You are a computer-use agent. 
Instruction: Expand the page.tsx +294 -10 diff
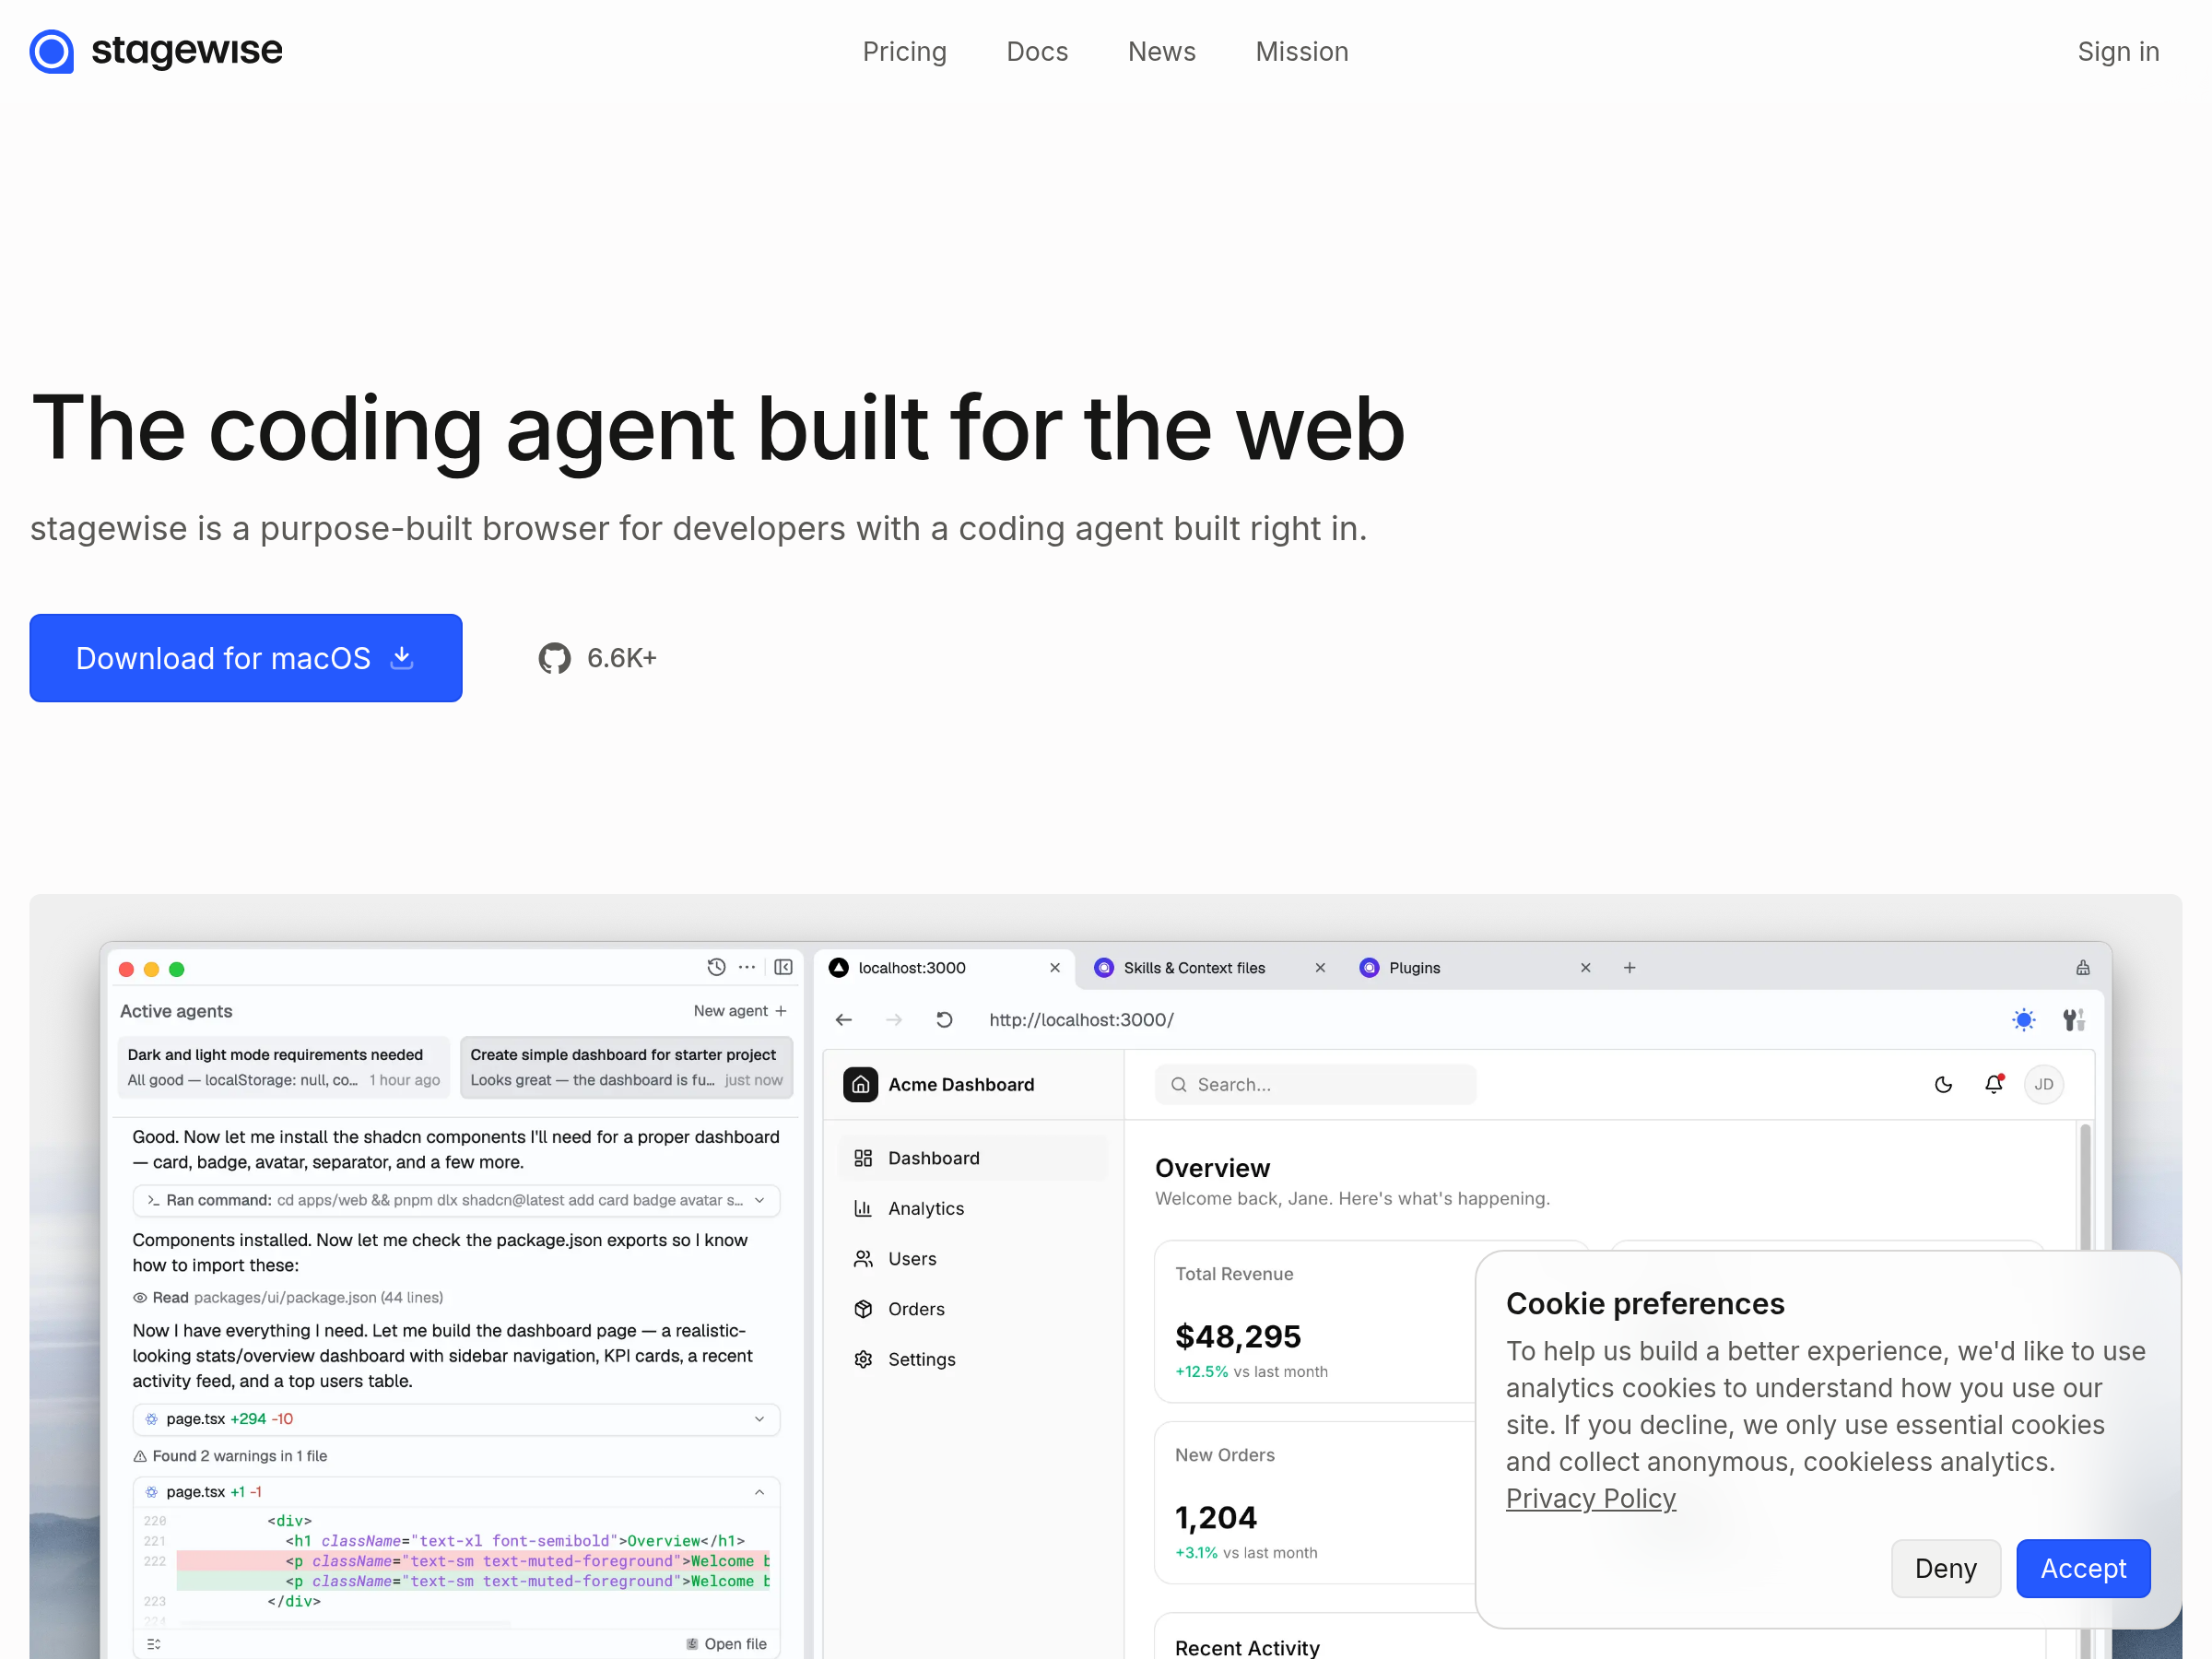[x=759, y=1419]
